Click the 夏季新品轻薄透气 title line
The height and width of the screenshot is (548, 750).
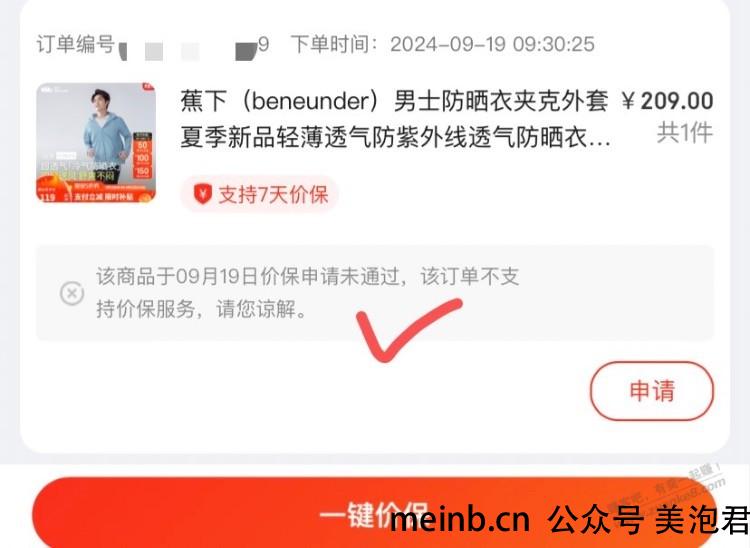pyautogui.click(x=395, y=138)
